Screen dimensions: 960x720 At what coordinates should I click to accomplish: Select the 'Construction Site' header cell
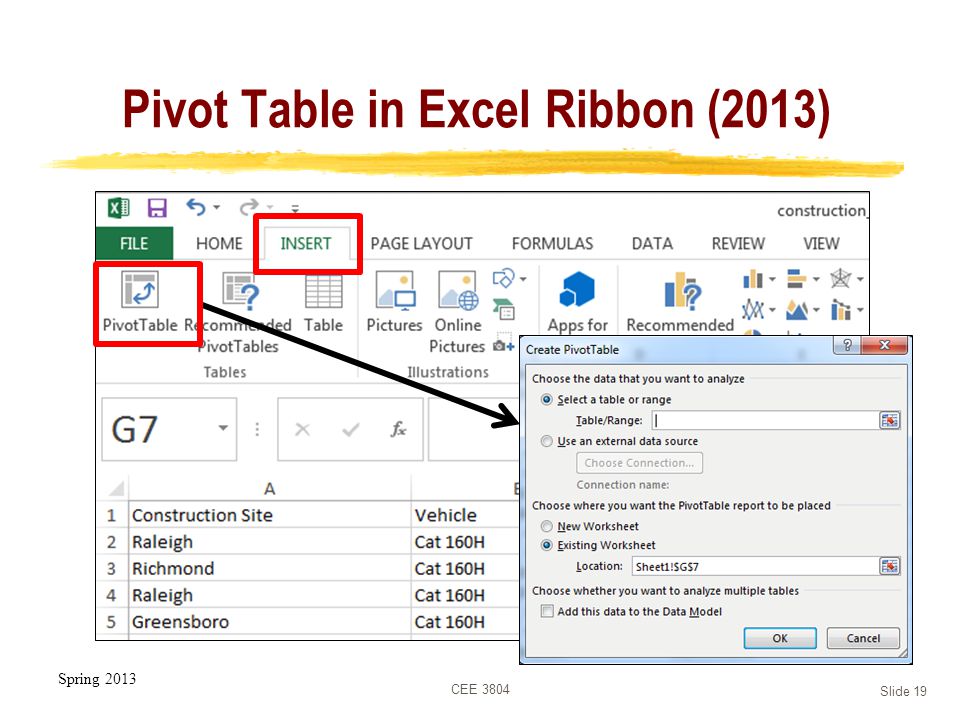click(x=269, y=515)
